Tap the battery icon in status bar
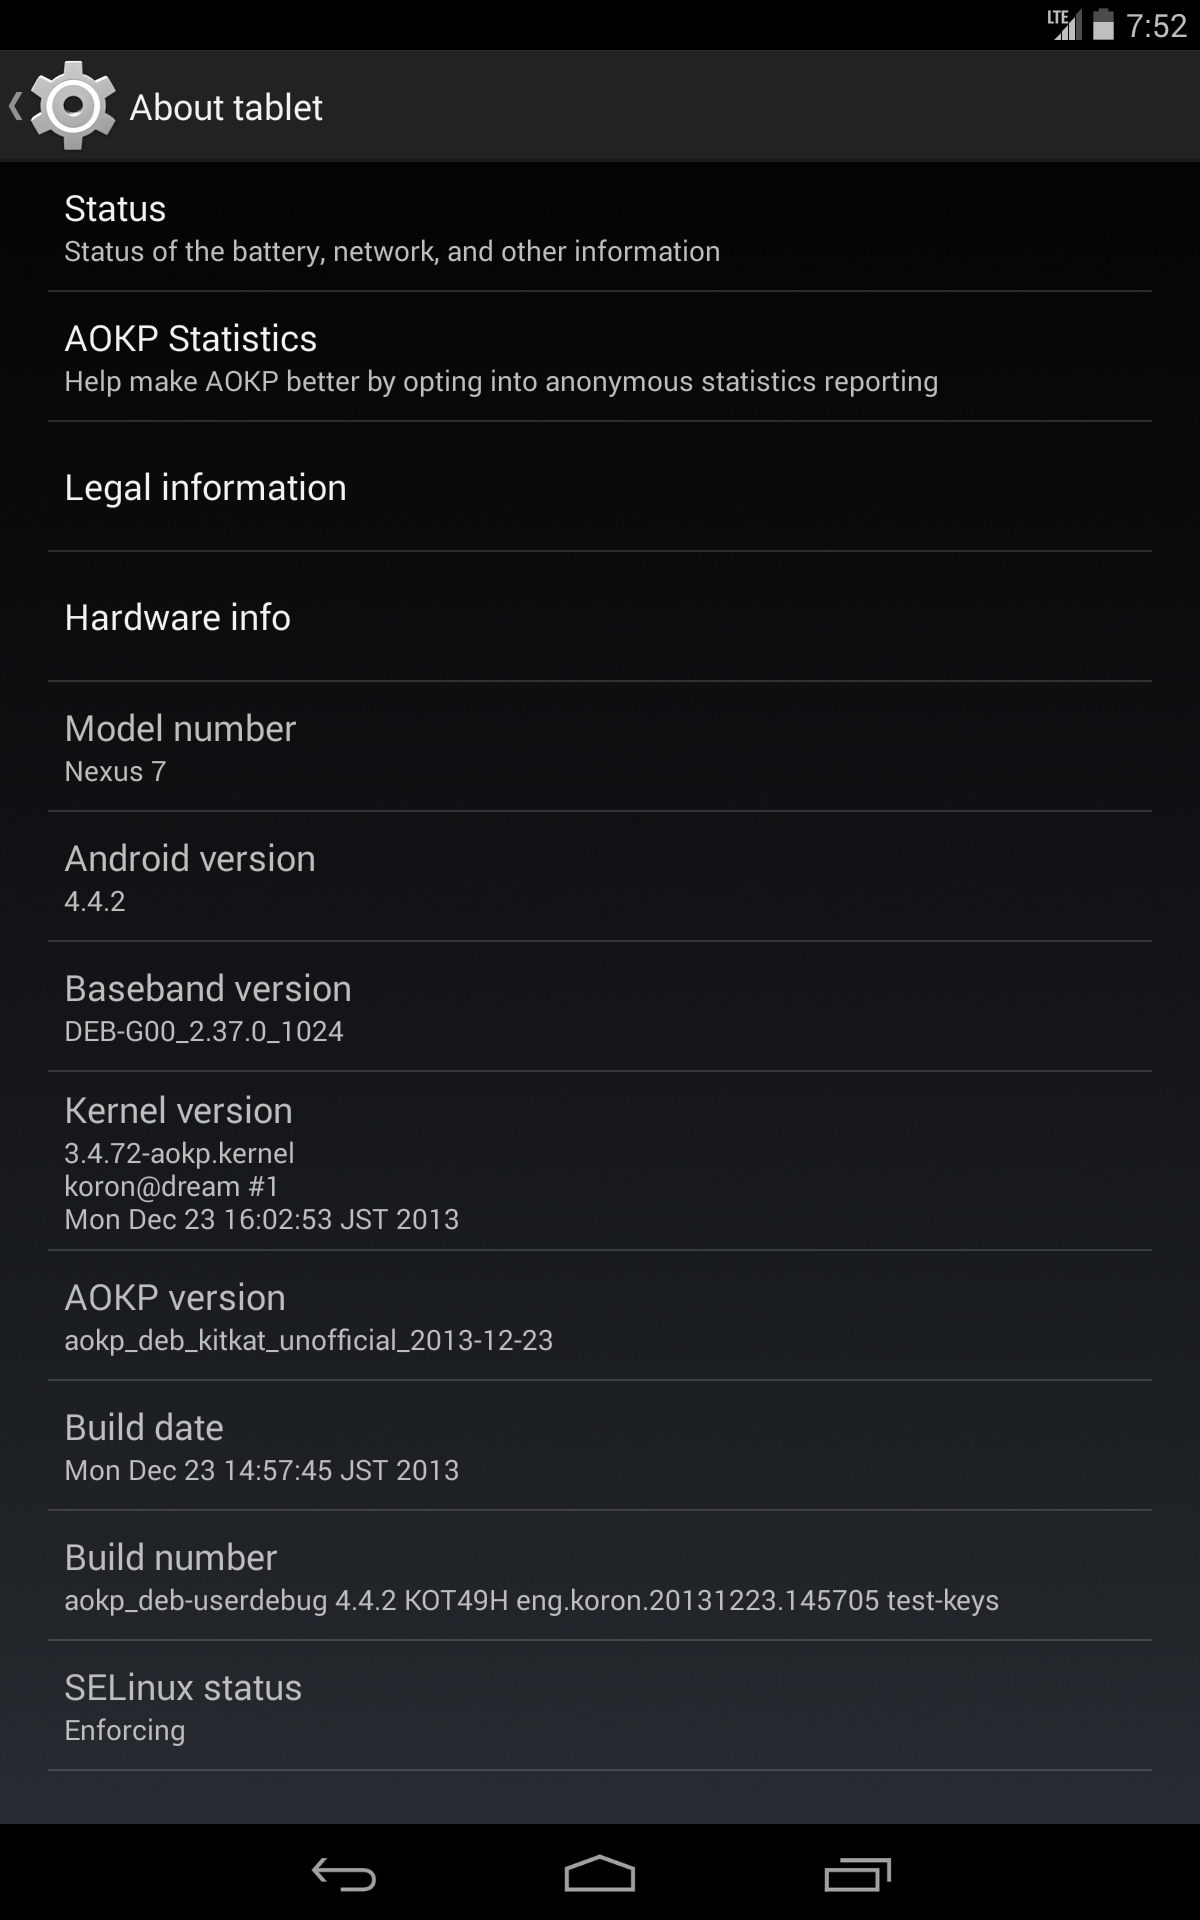 tap(1103, 24)
